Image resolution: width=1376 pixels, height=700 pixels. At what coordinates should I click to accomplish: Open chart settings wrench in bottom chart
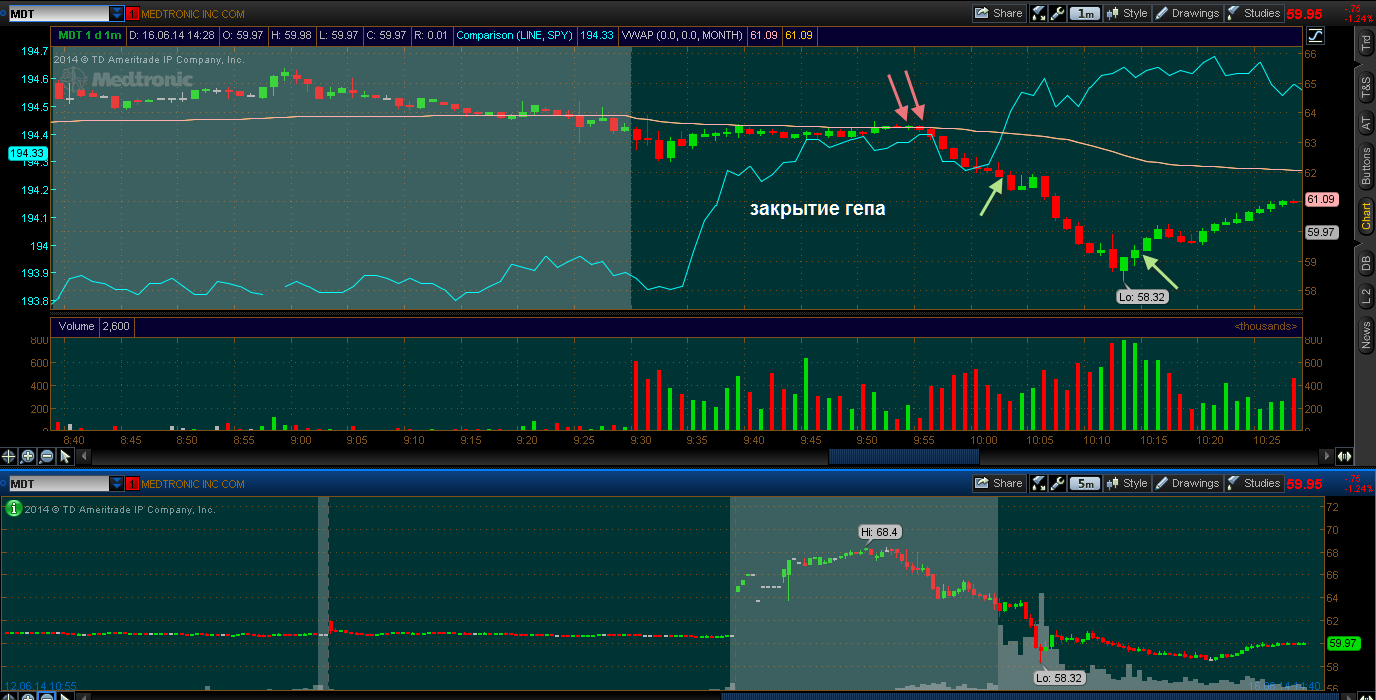(x=1057, y=483)
